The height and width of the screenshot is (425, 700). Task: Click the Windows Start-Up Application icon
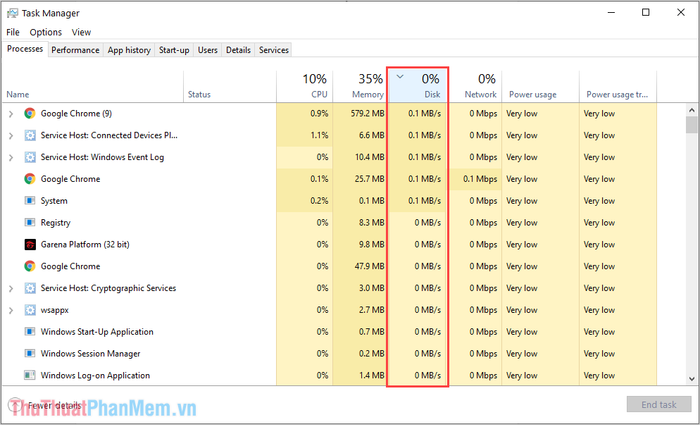[30, 332]
